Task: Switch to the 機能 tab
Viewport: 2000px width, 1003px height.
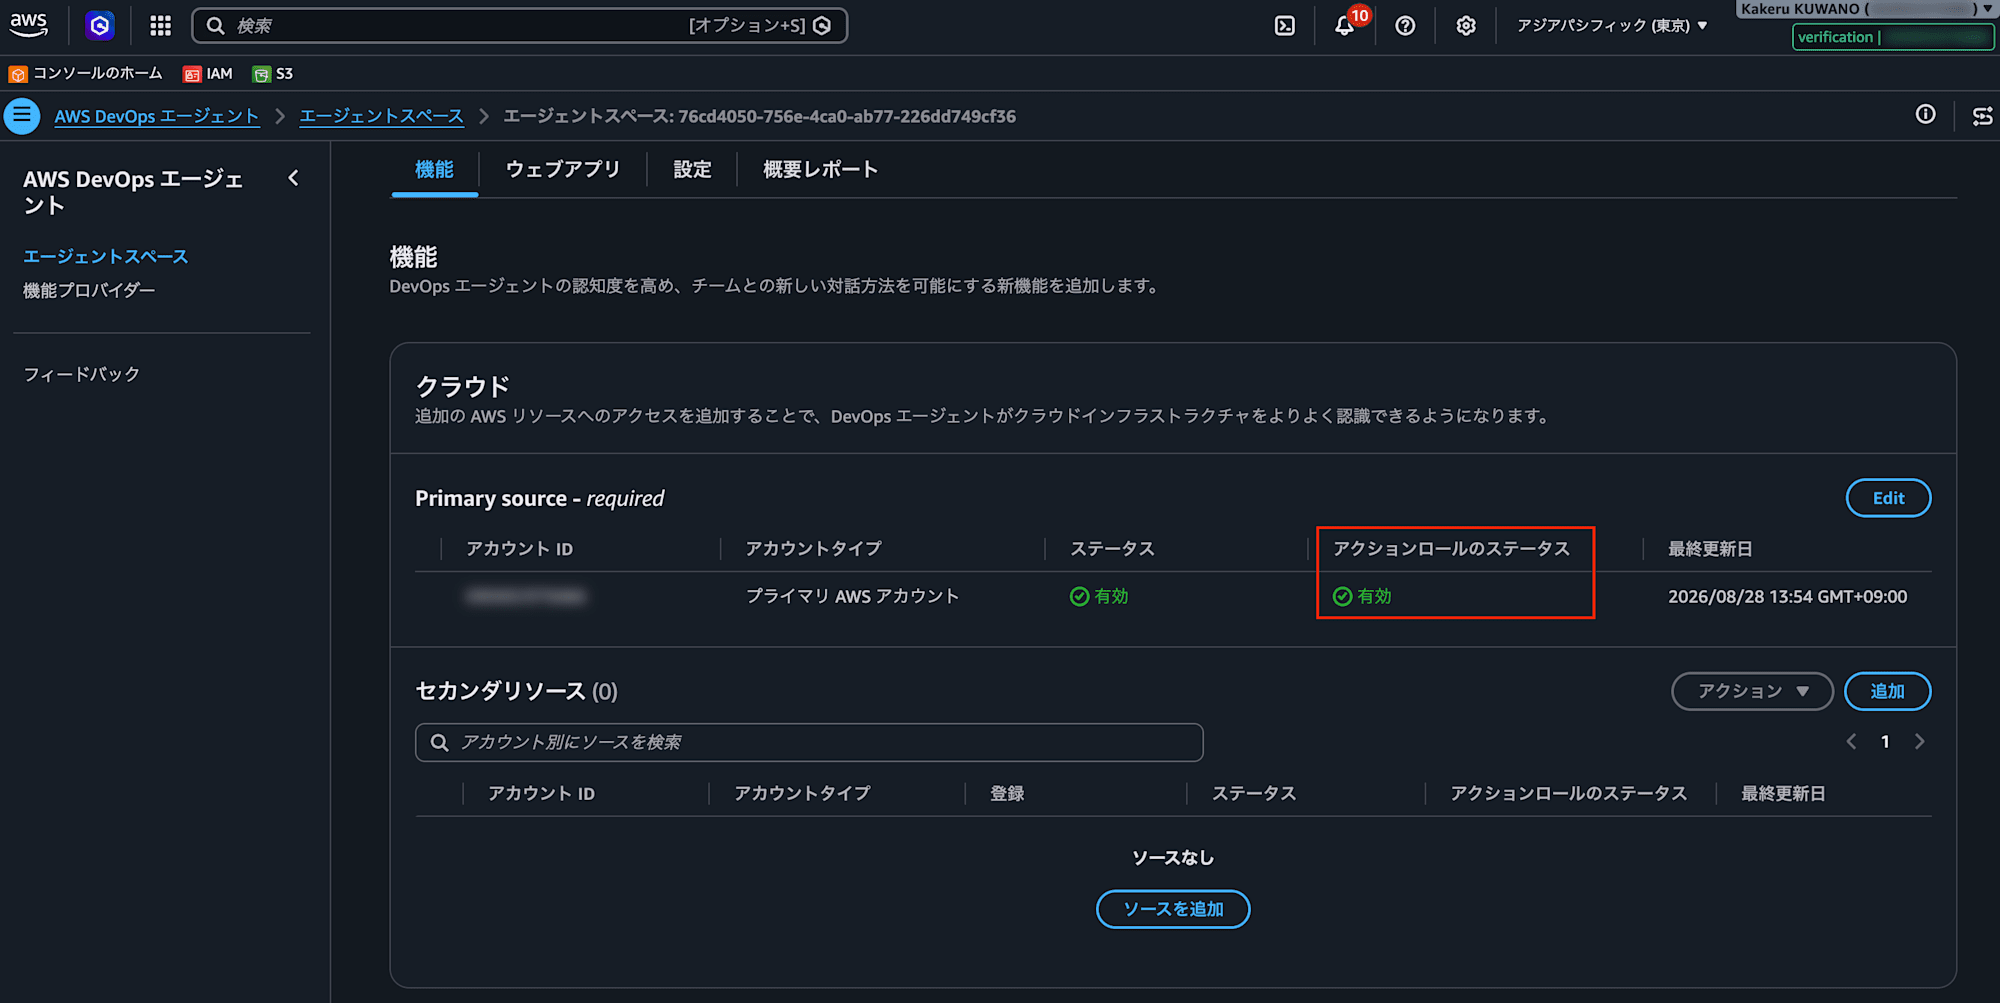Action: click(x=434, y=170)
